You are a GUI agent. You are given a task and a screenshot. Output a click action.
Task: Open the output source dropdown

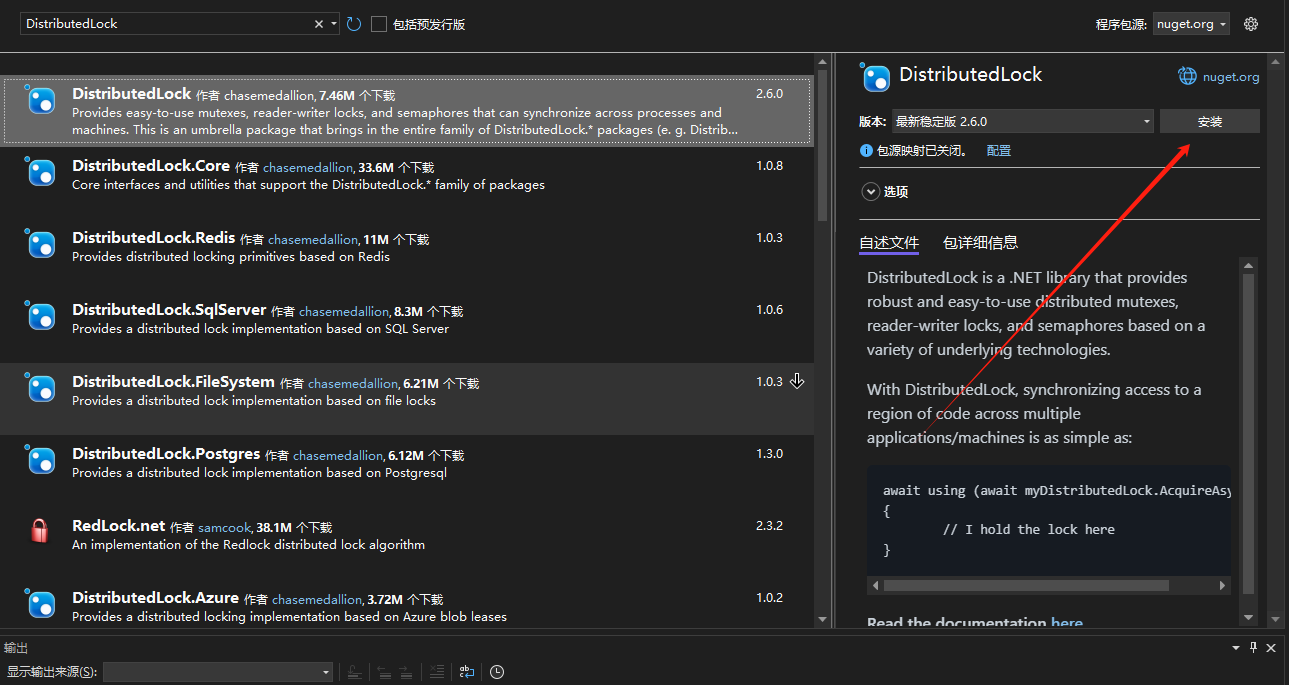[218, 672]
